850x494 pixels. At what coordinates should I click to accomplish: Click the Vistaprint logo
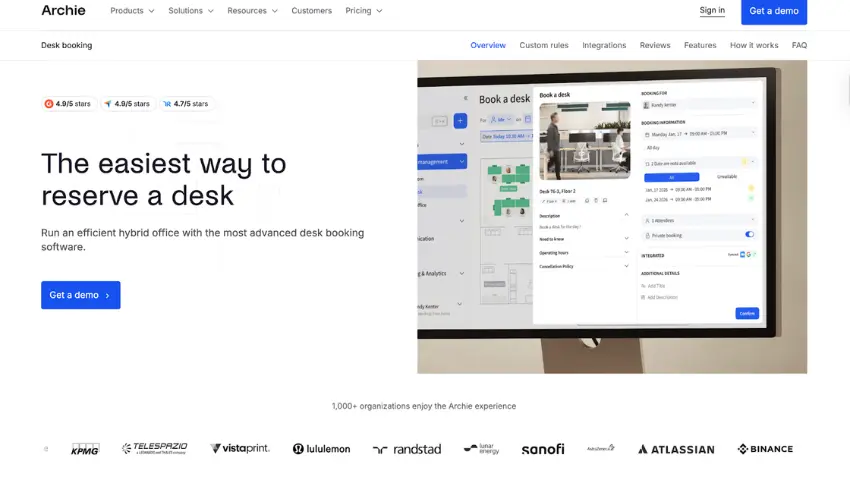(x=240, y=448)
